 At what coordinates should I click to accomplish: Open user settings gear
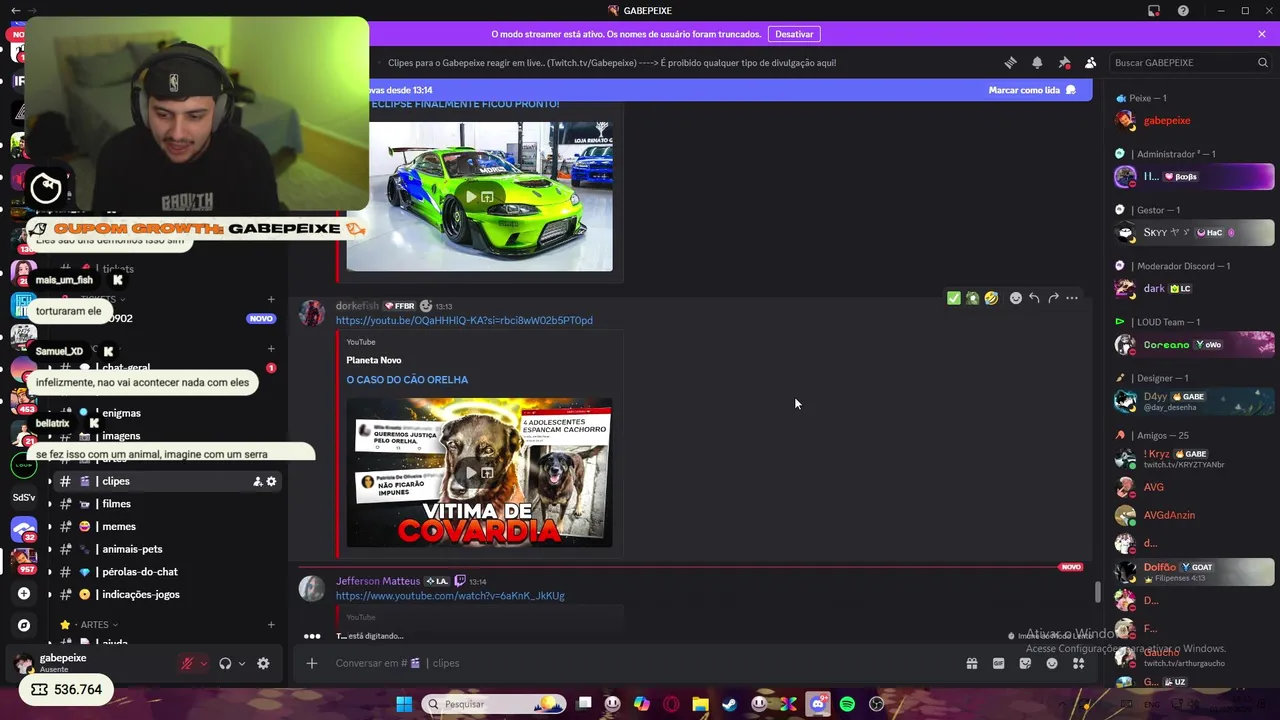[x=263, y=663]
